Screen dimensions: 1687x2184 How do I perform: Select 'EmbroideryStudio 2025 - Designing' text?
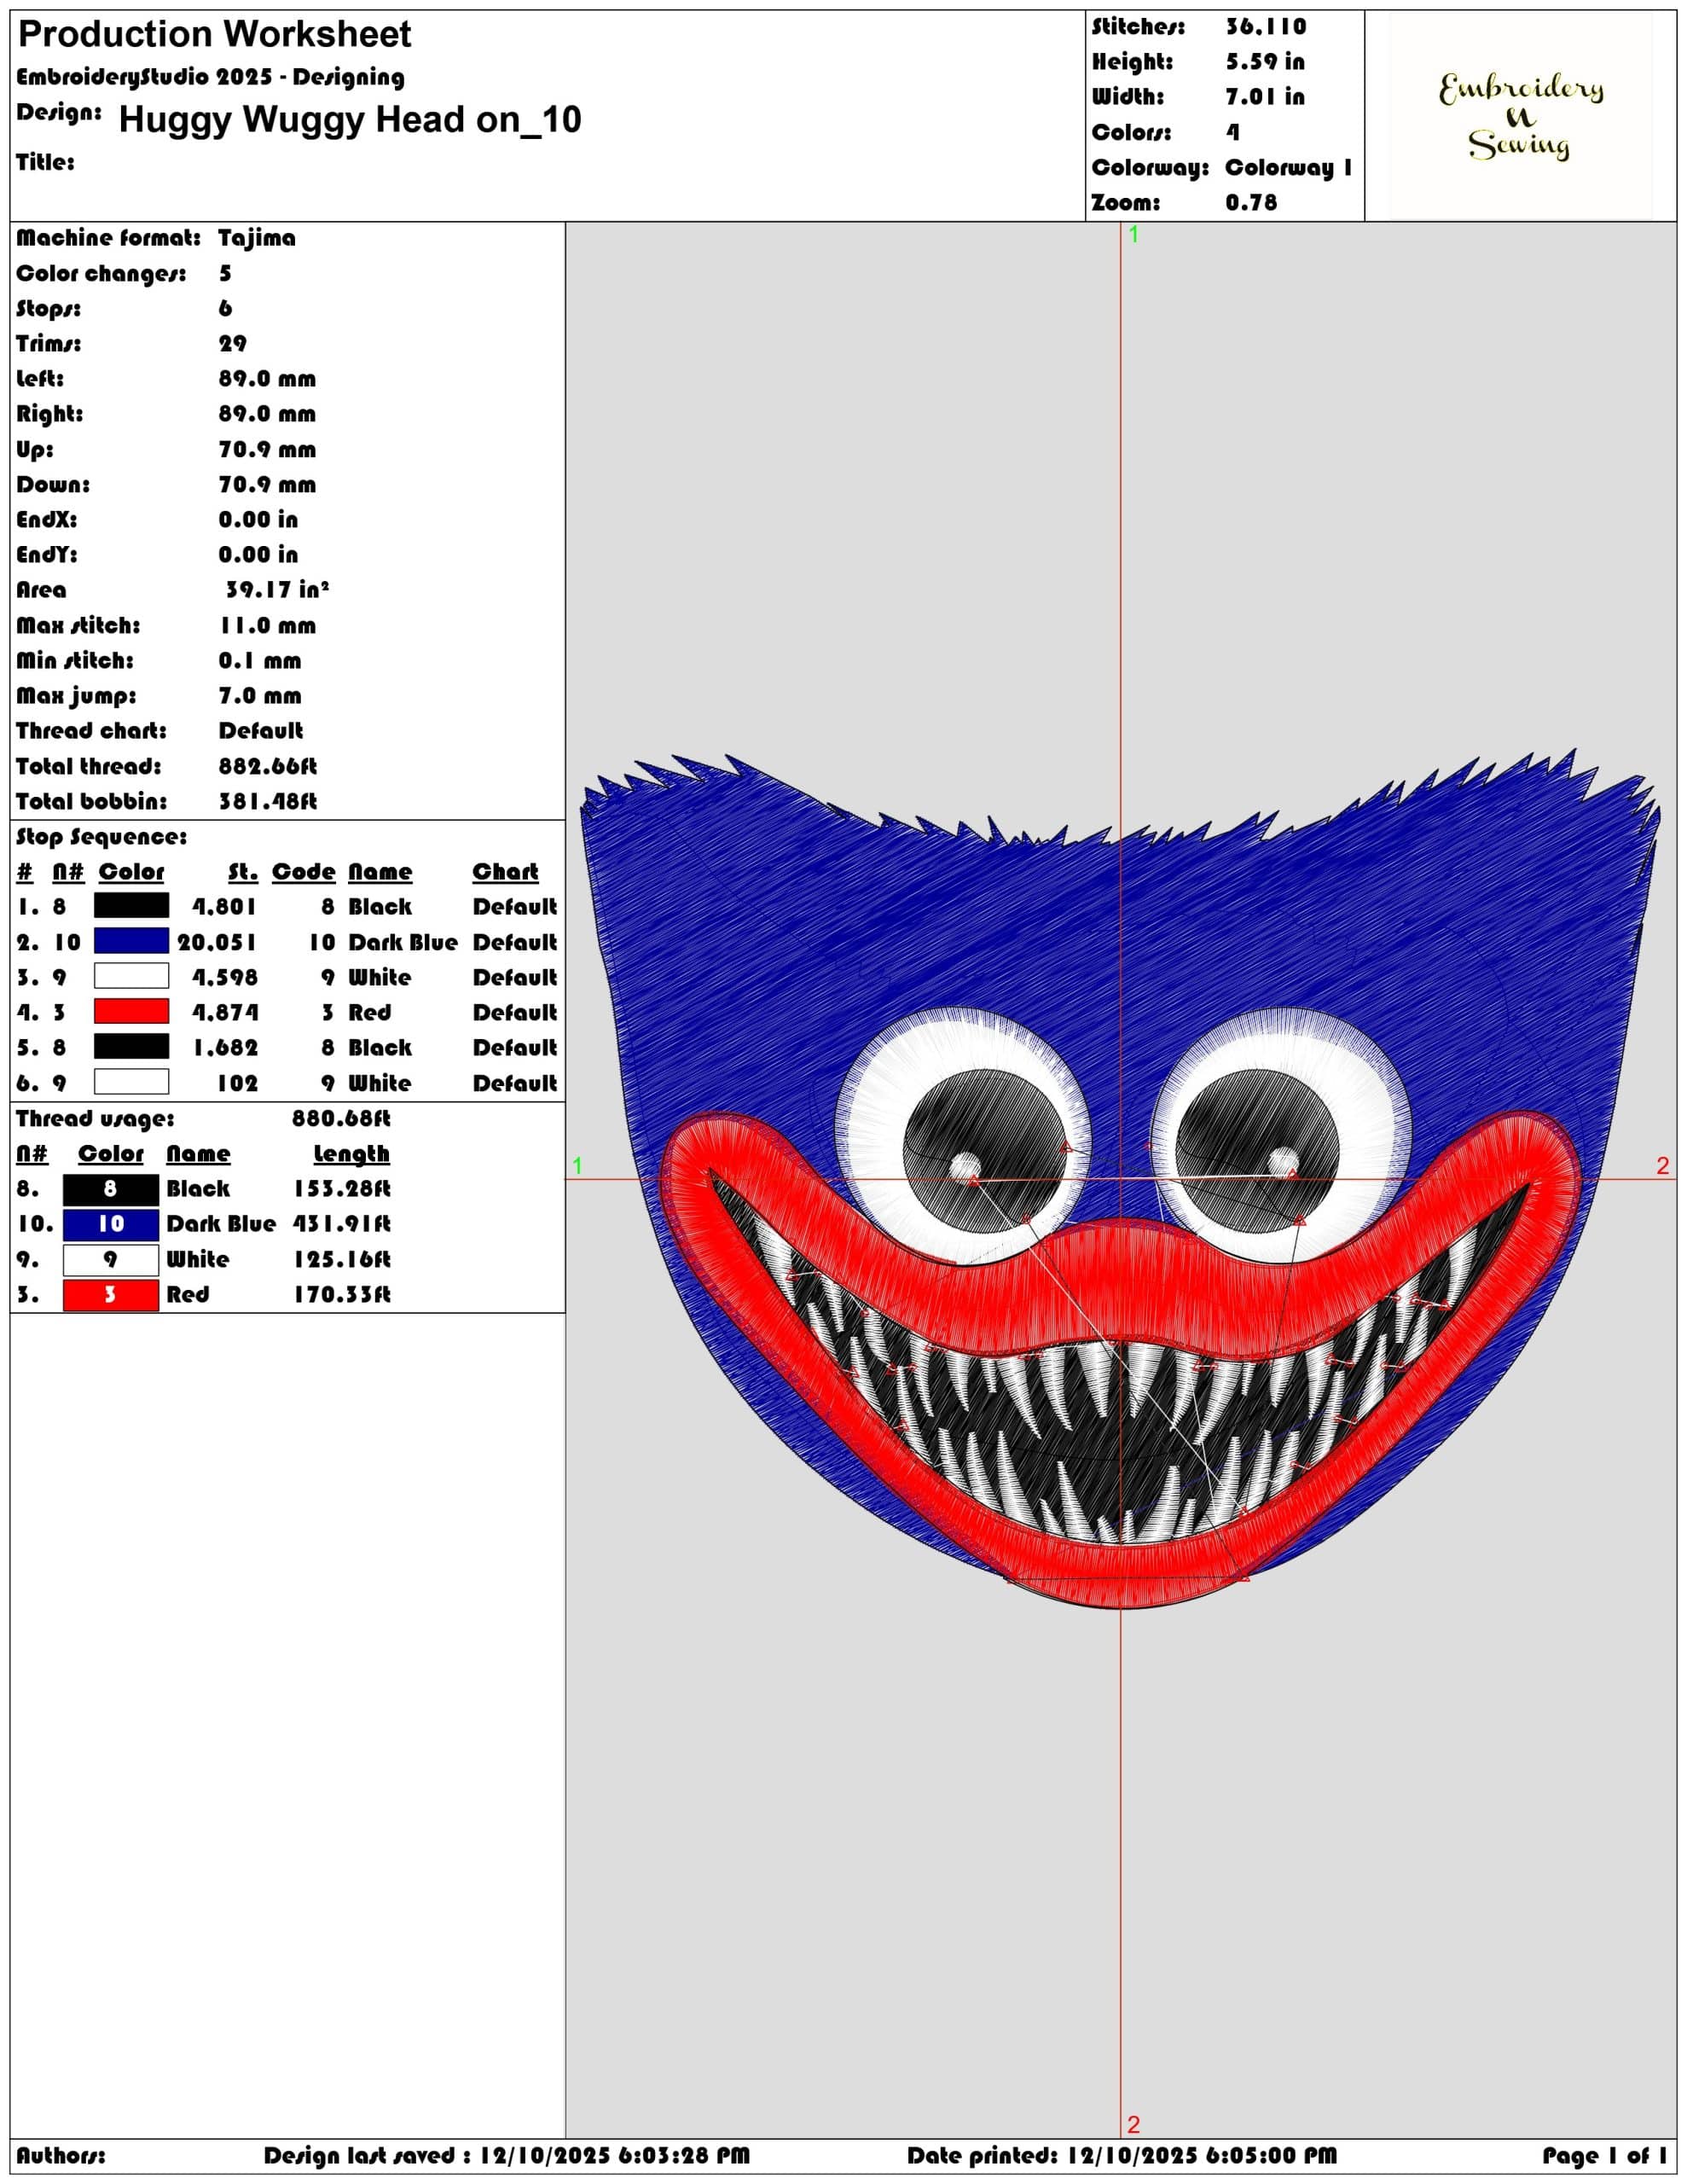coord(210,77)
